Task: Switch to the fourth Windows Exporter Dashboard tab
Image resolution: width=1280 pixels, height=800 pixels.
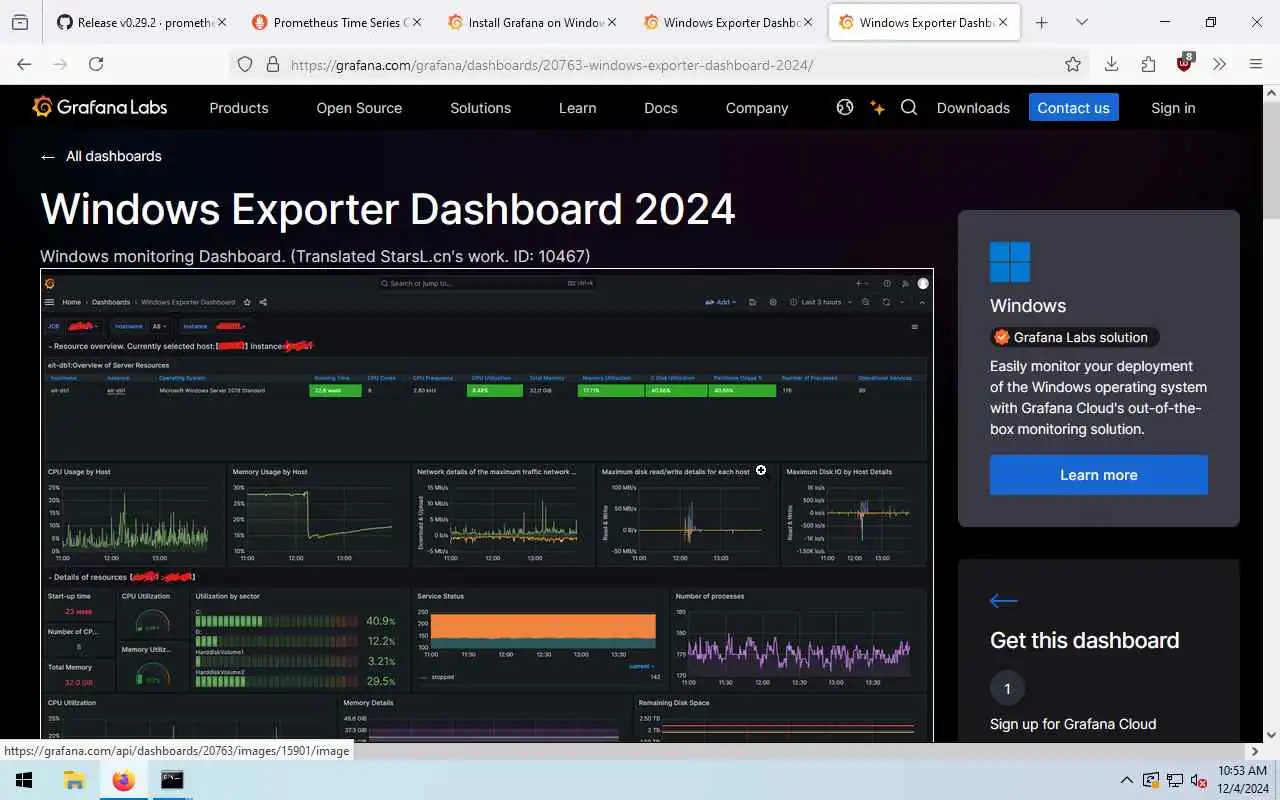Action: [726, 22]
